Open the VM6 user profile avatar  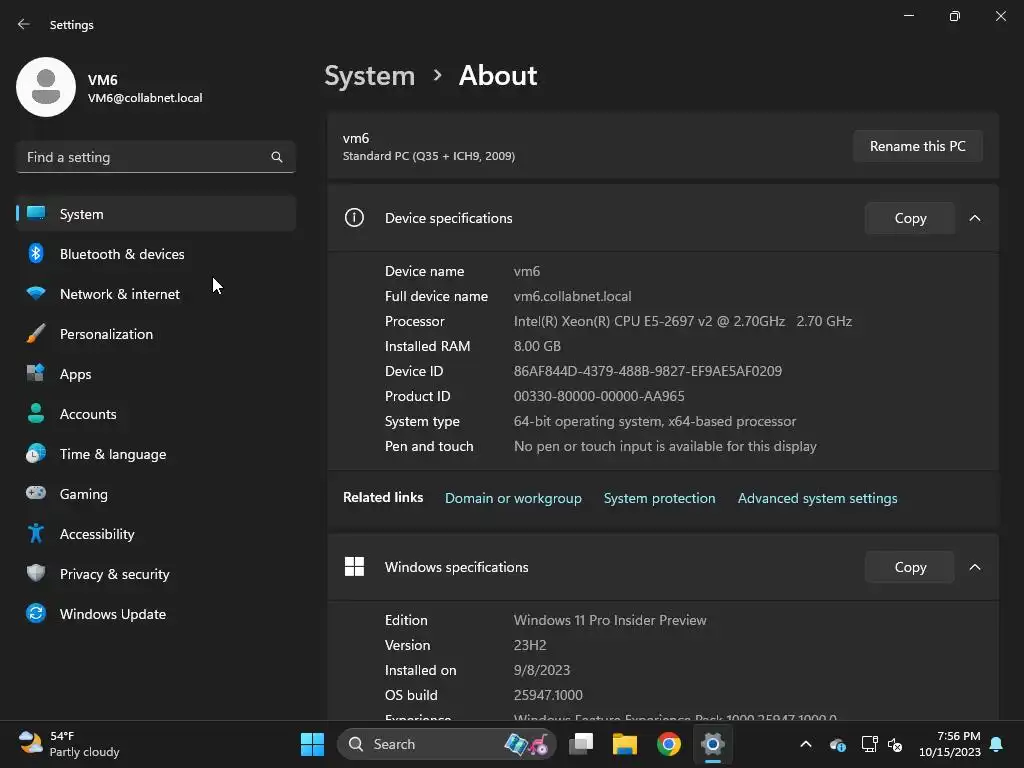coord(46,87)
